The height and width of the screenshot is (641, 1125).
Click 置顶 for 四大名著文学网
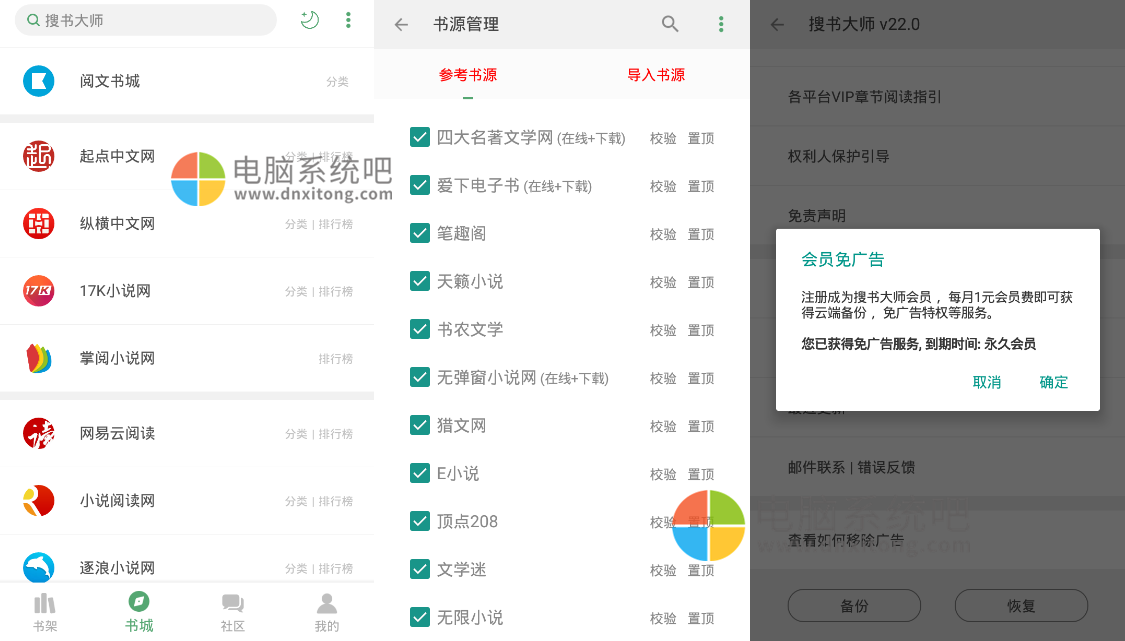coord(701,139)
